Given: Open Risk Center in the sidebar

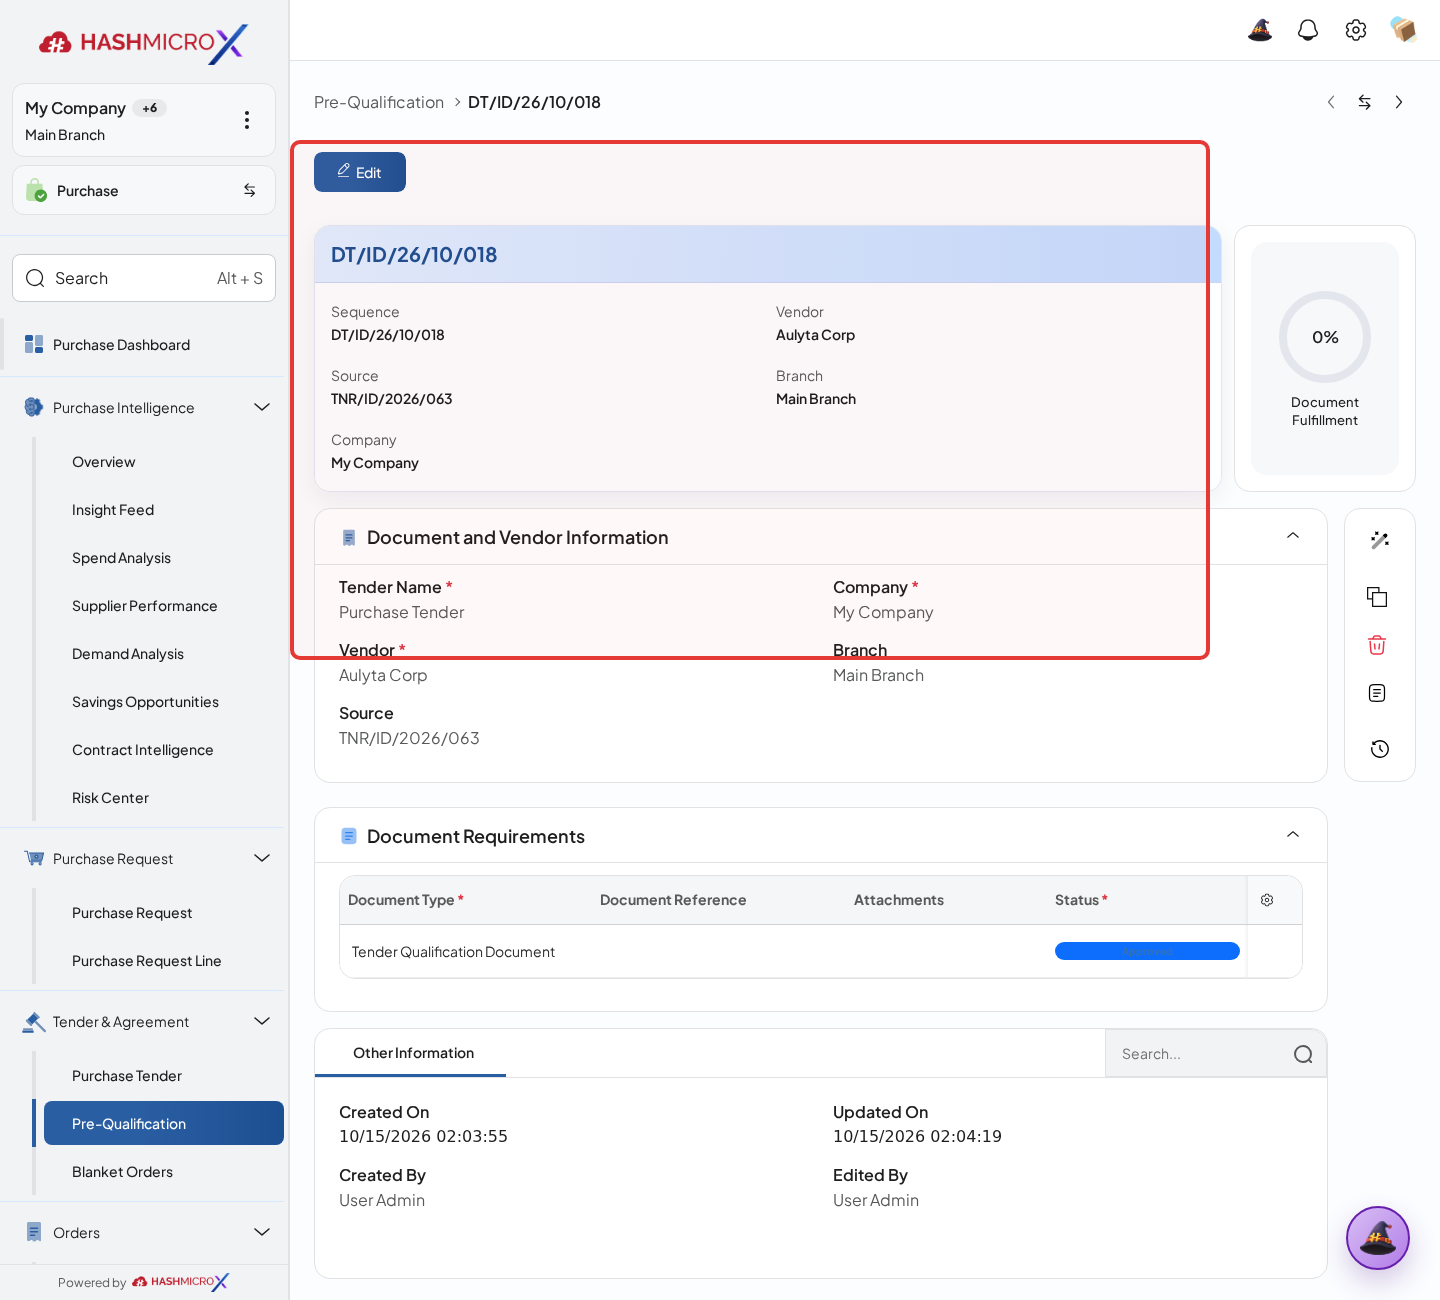Looking at the screenshot, I should (110, 798).
